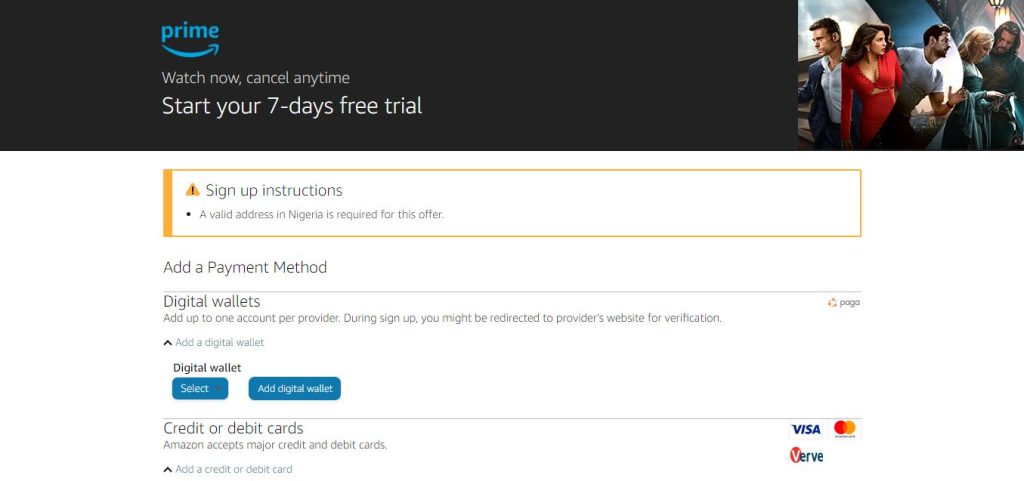Collapse using chevron beside Add a digital wallet
This screenshot has width=1024, height=481.
(x=168, y=343)
